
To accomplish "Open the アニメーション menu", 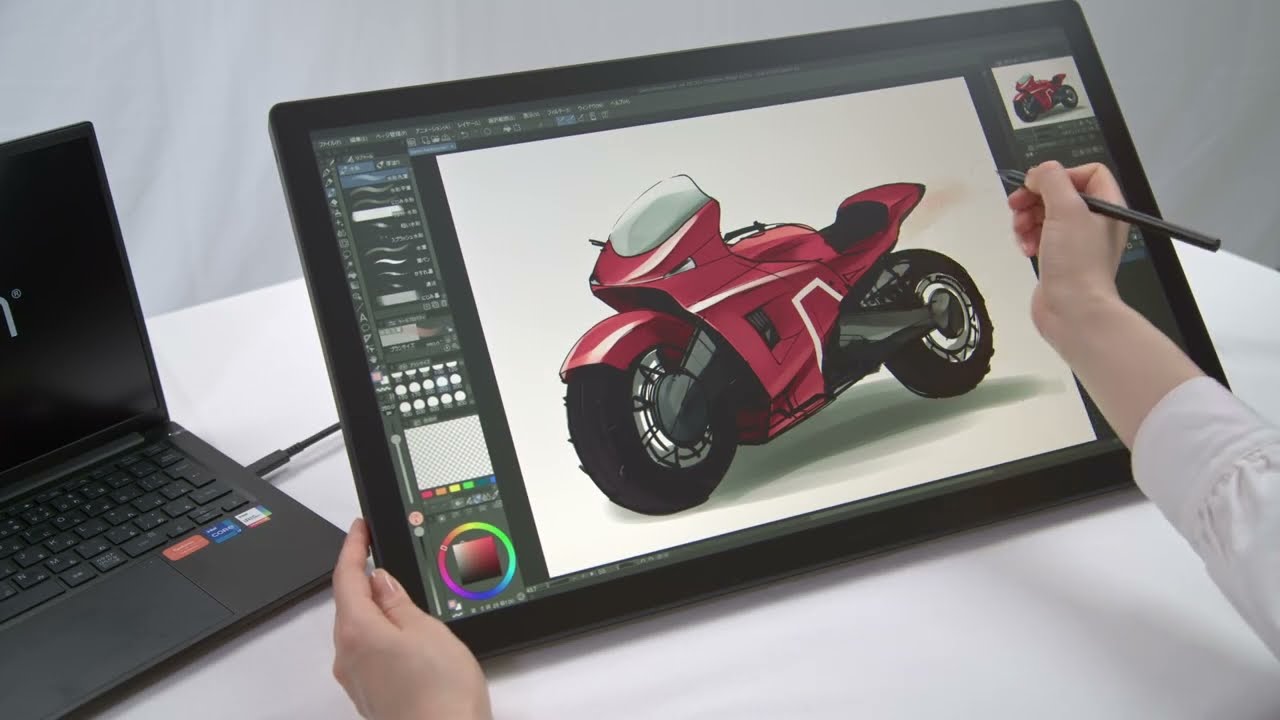I will tap(433, 129).
